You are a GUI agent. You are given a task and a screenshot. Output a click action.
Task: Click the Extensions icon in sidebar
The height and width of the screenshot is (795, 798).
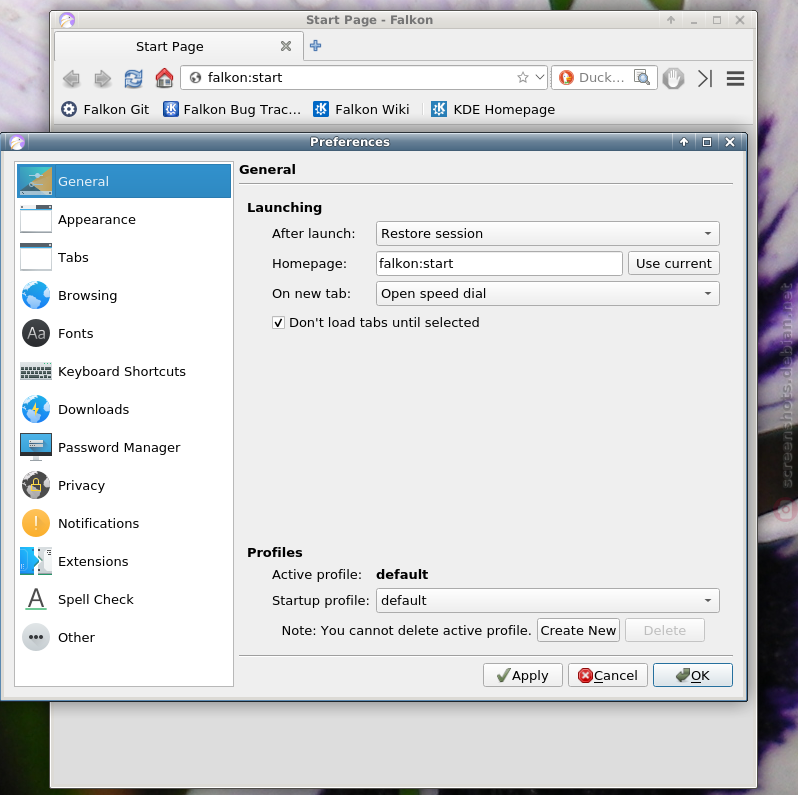[x=36, y=561]
